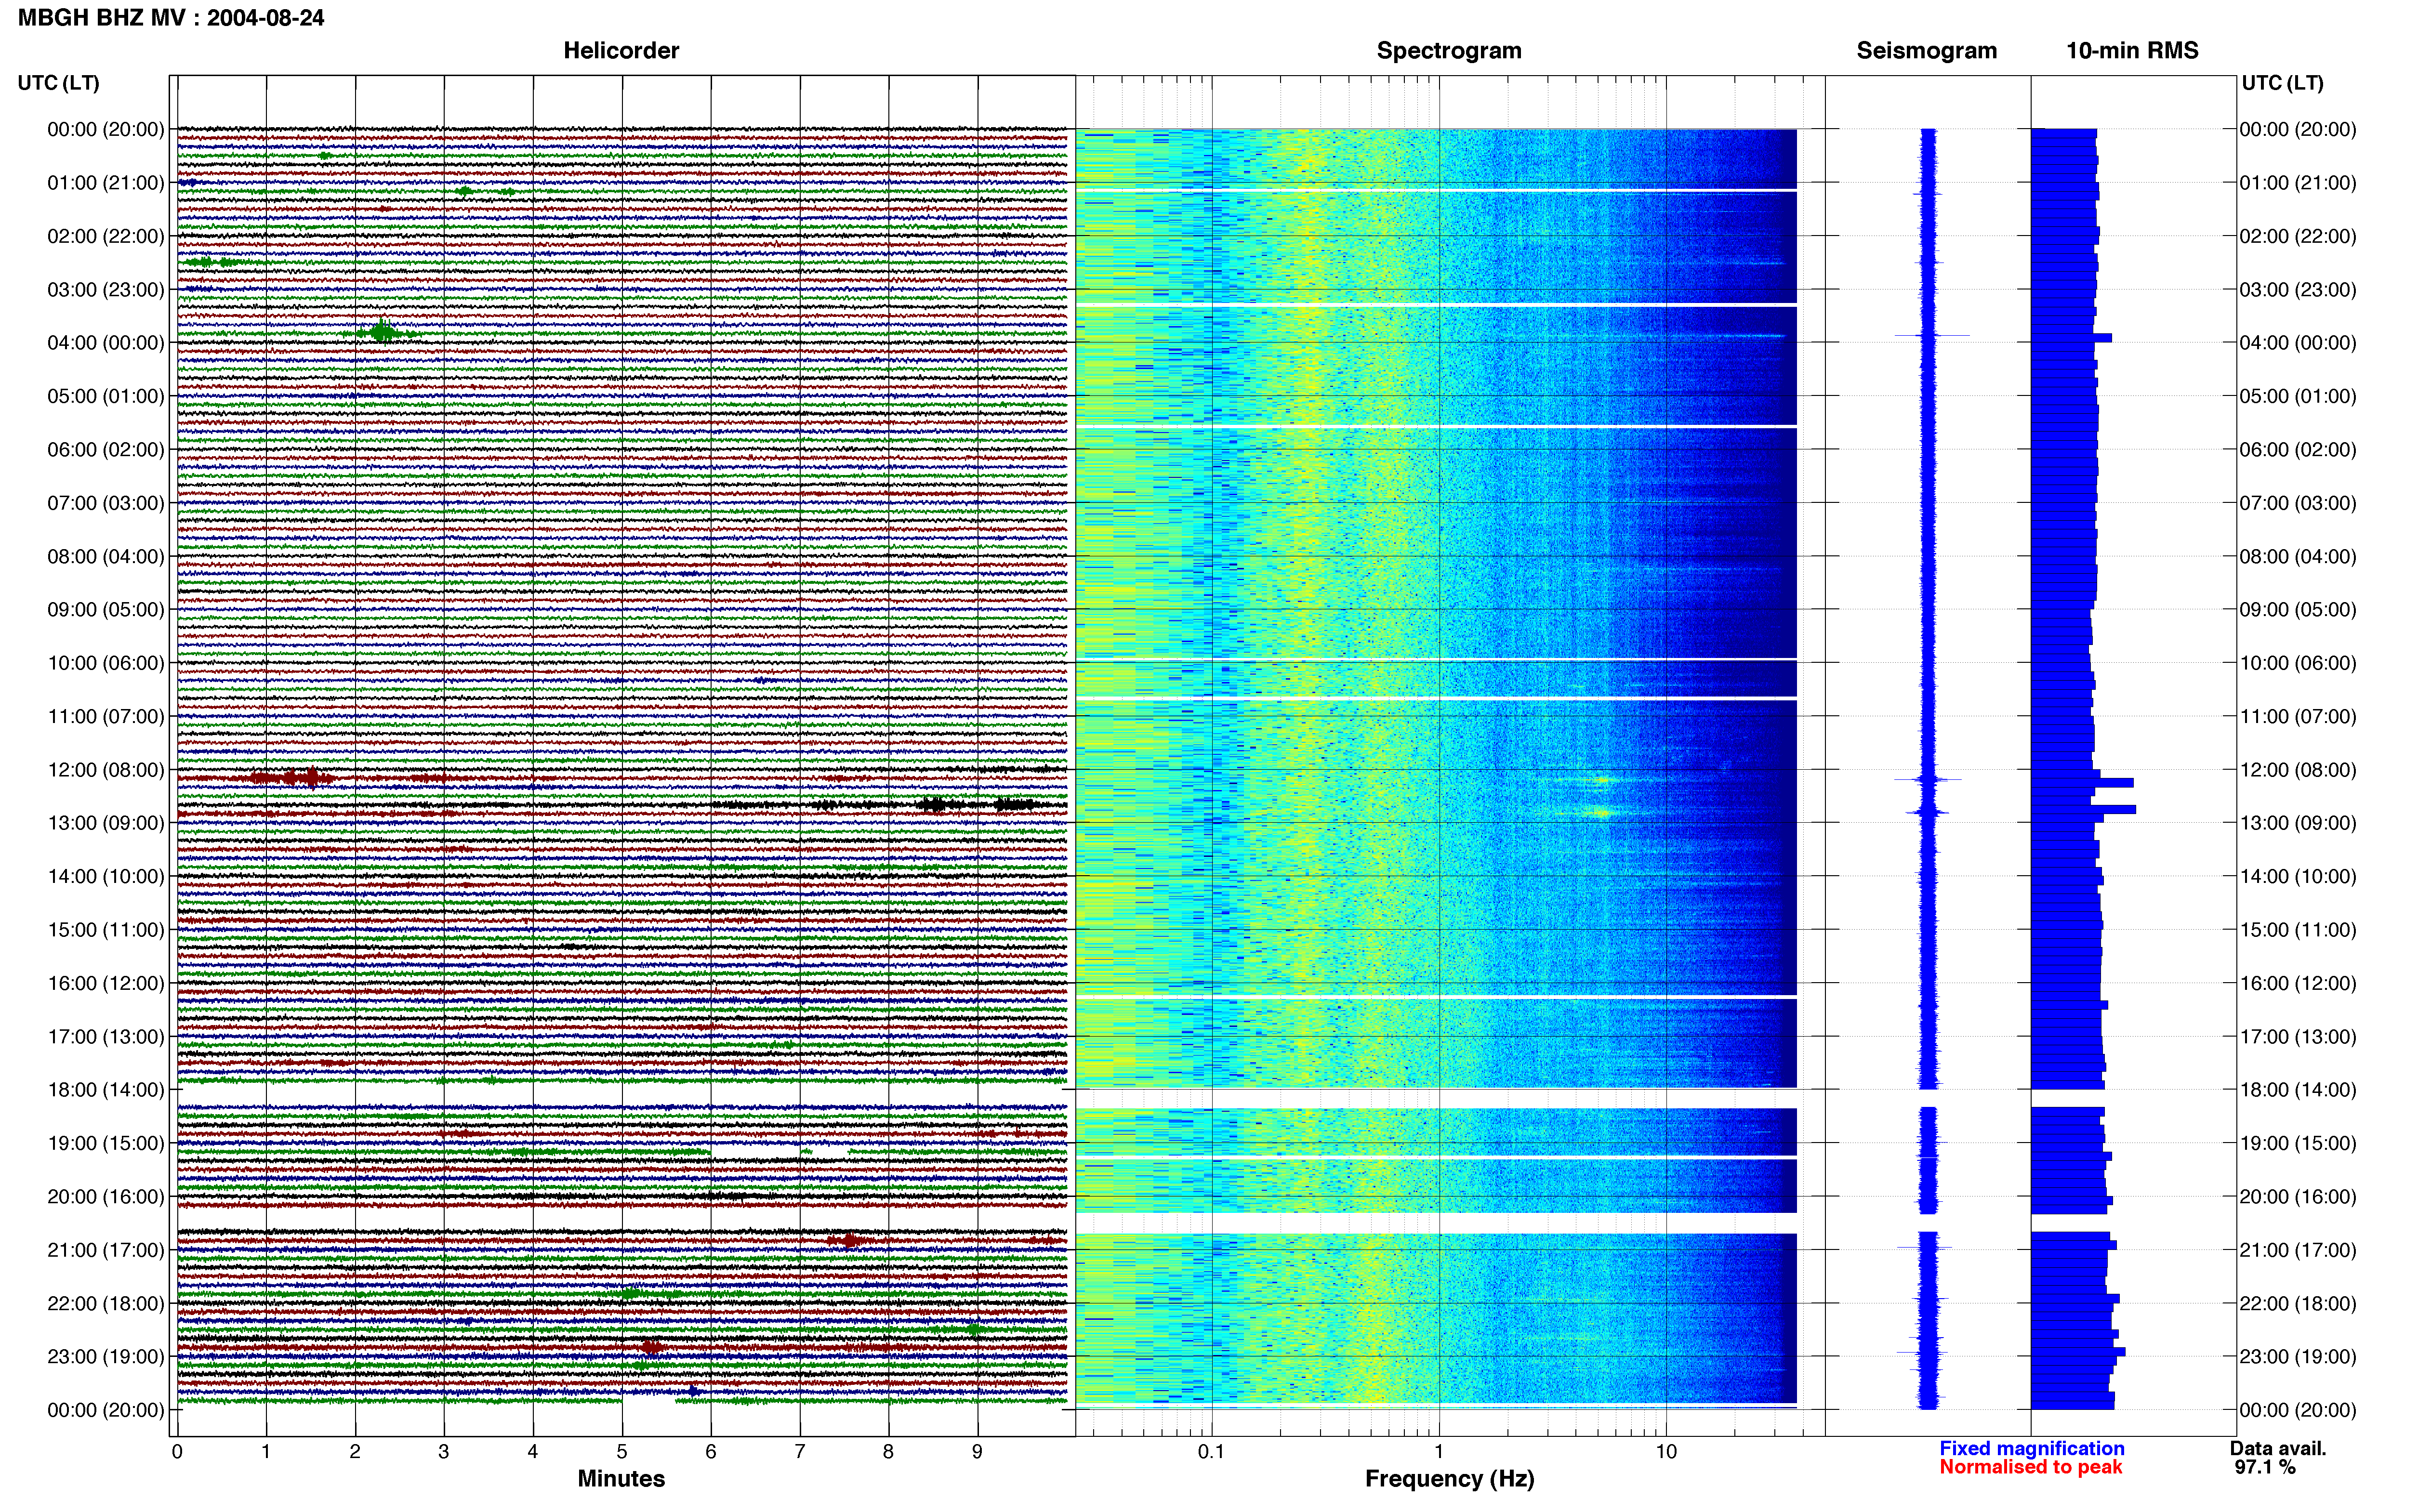Click the 0.1 tick on the frequency axis

[x=1211, y=1451]
